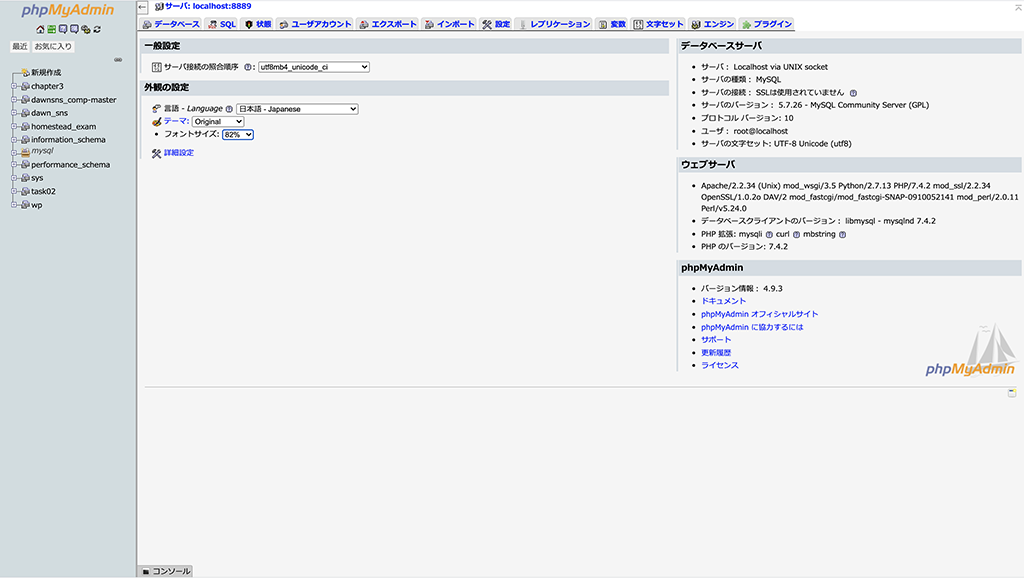Open font size dropdown showing 82%
The height and width of the screenshot is (578, 1024).
[x=238, y=135]
